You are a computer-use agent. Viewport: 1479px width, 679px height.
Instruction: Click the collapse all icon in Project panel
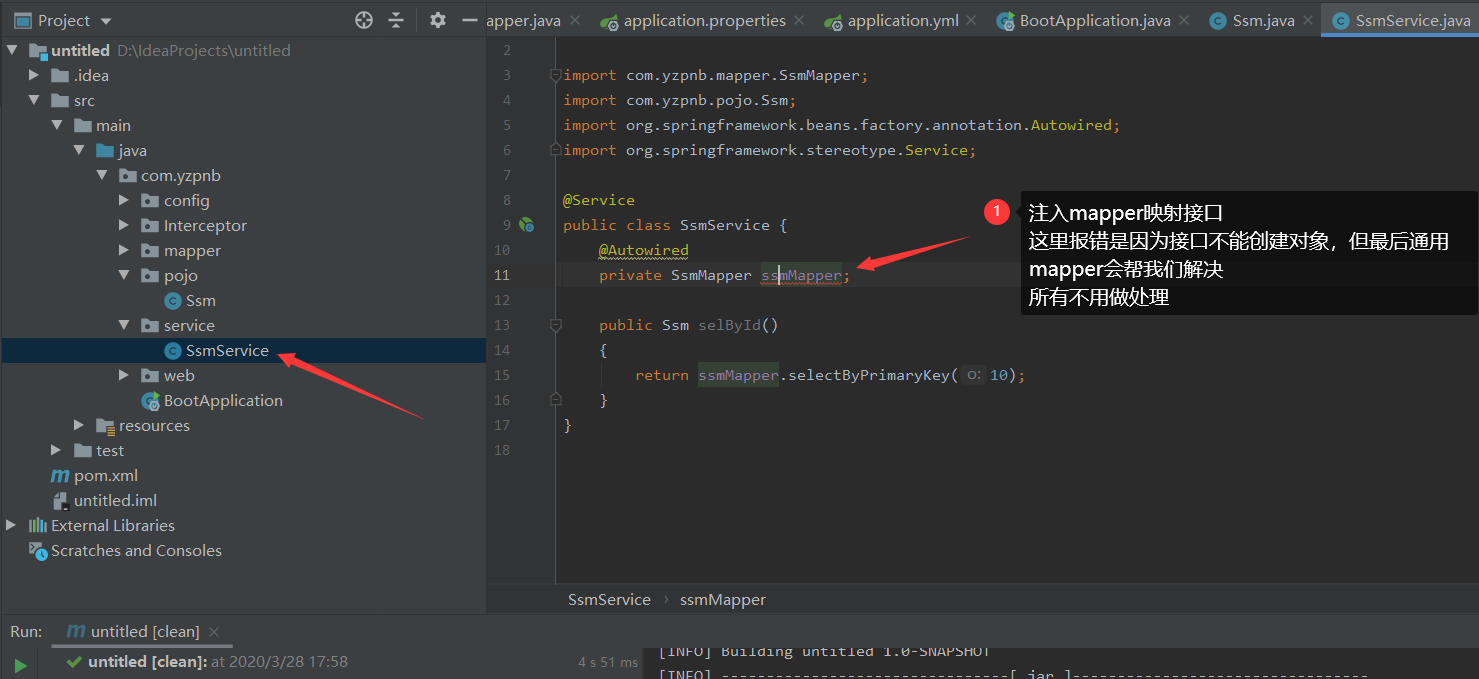tap(396, 20)
